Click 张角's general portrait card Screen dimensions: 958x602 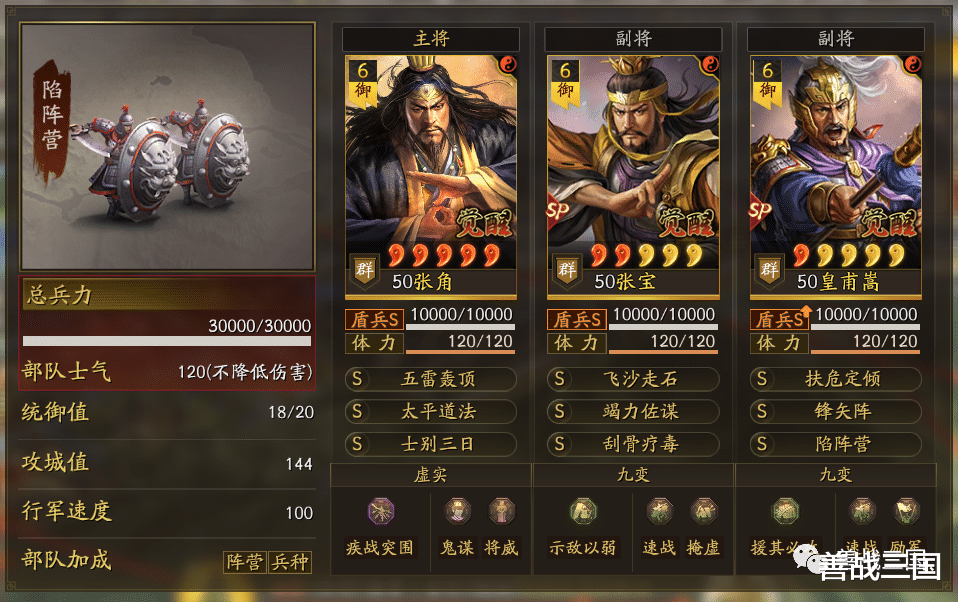click(431, 177)
